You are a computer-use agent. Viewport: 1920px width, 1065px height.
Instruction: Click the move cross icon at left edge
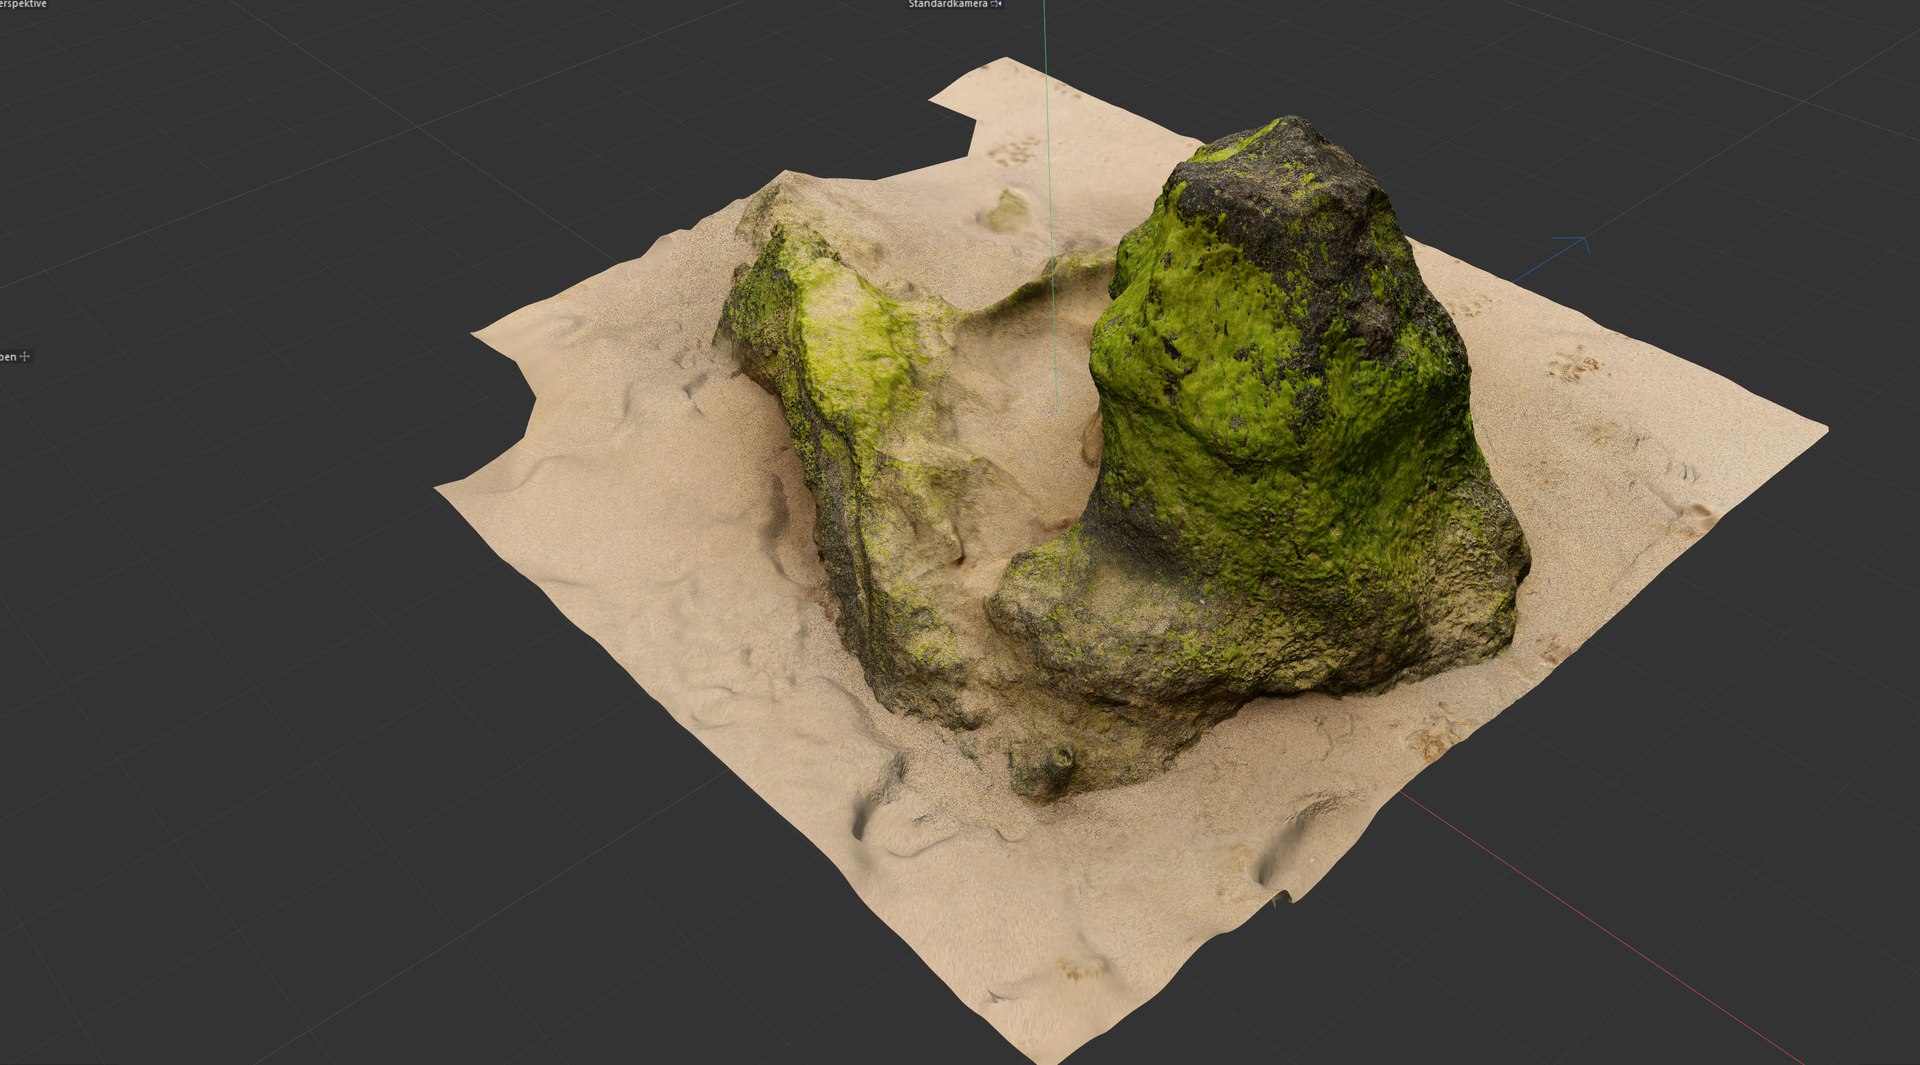click(25, 356)
